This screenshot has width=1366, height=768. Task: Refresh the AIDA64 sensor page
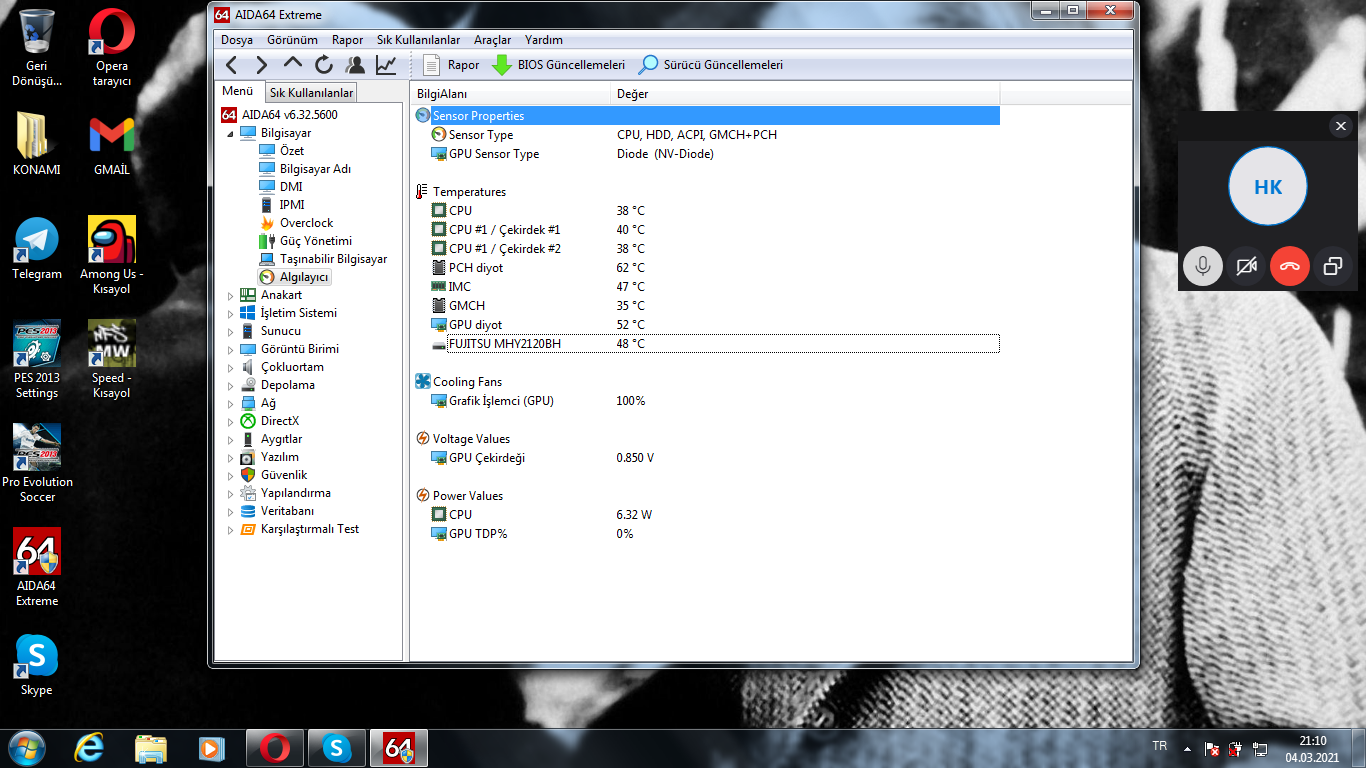coord(324,65)
